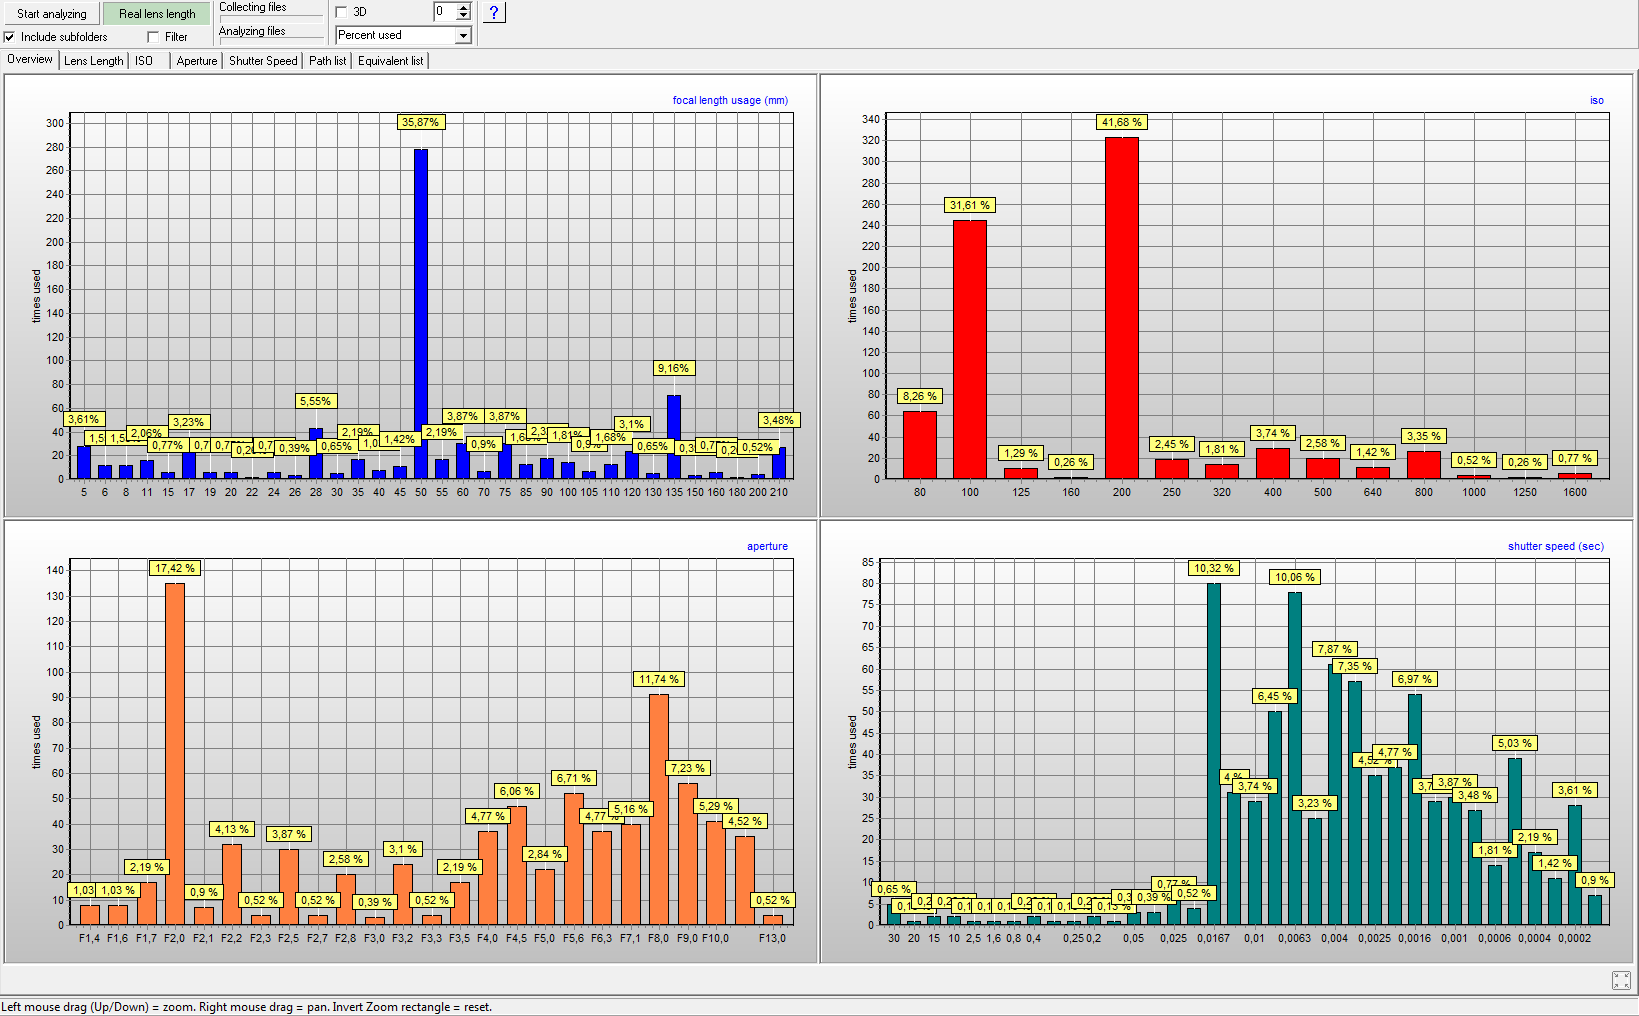Click the numeric field showing 0
The width and height of the screenshot is (1639, 1016).
(x=444, y=11)
